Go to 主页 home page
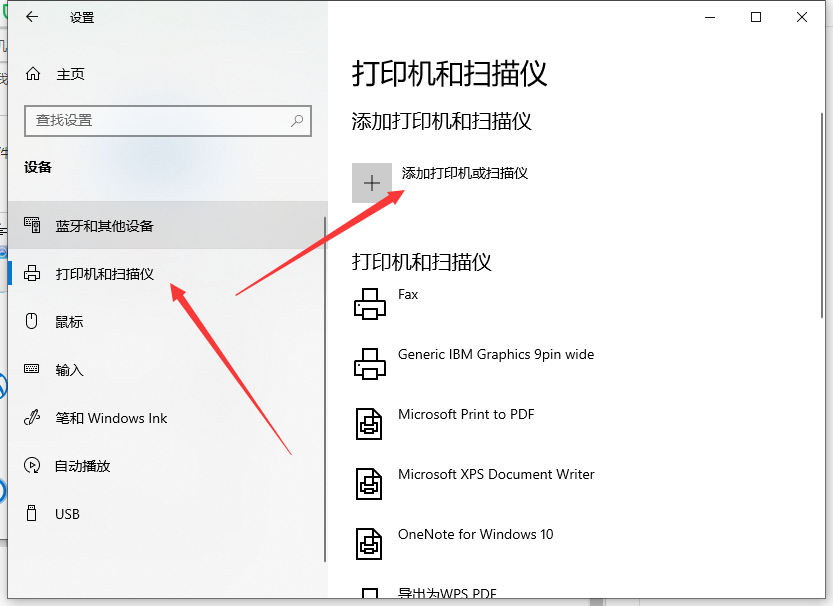Image resolution: width=833 pixels, height=606 pixels. [70, 72]
